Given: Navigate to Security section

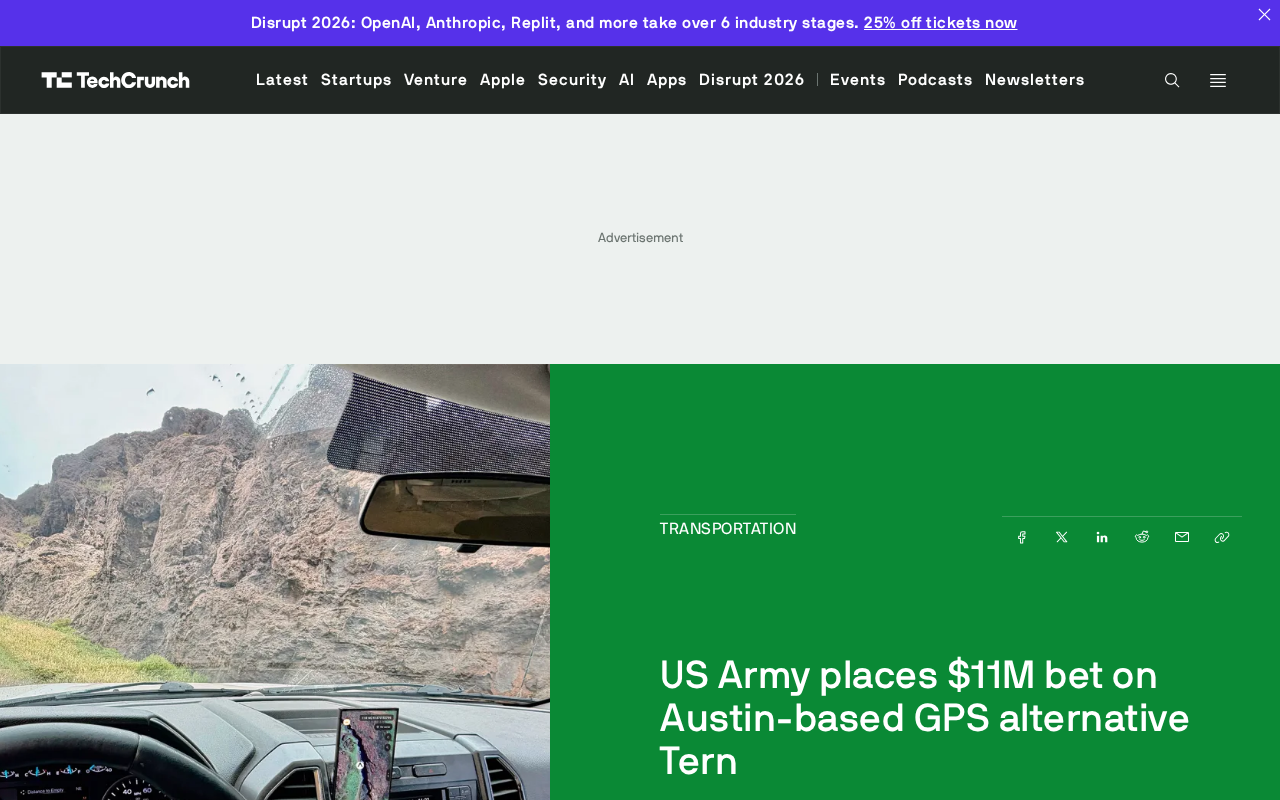Looking at the screenshot, I should [572, 79].
